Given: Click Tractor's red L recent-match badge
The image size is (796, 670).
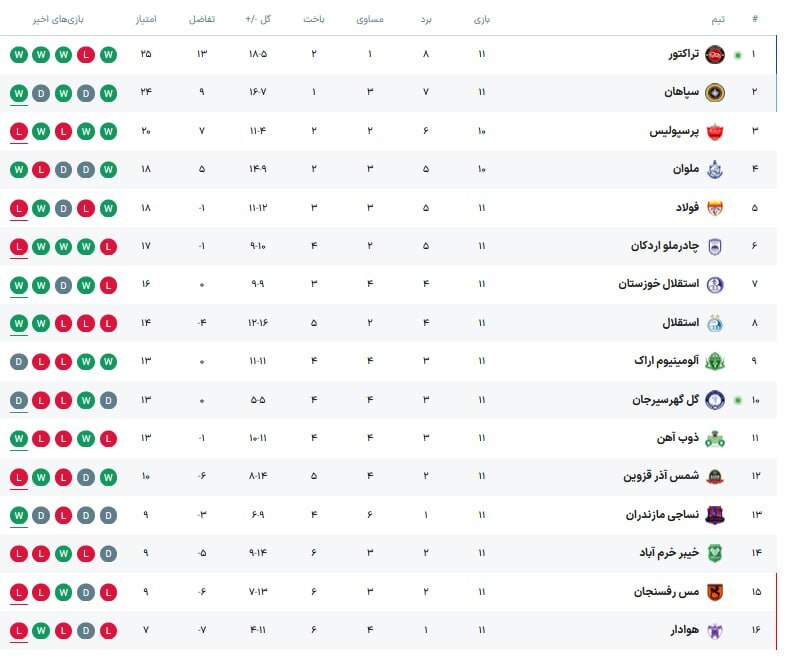Looking at the screenshot, I should [86, 54].
